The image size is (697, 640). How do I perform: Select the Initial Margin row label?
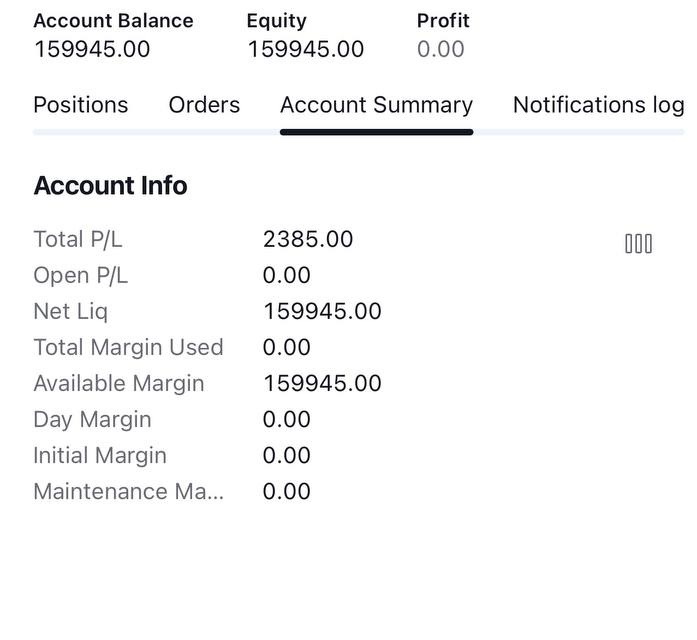[100, 456]
